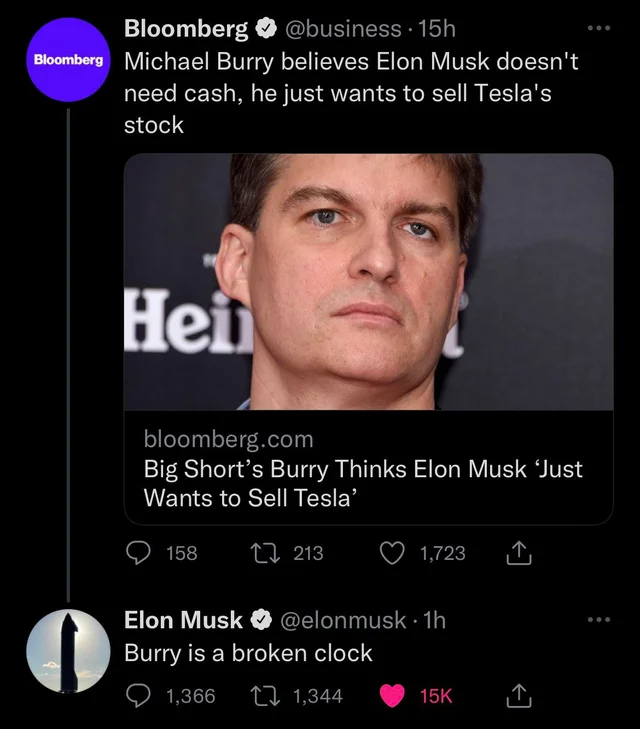640x729 pixels.
Task: Open Bloomberg's purple profile avatar
Action: click(67, 59)
